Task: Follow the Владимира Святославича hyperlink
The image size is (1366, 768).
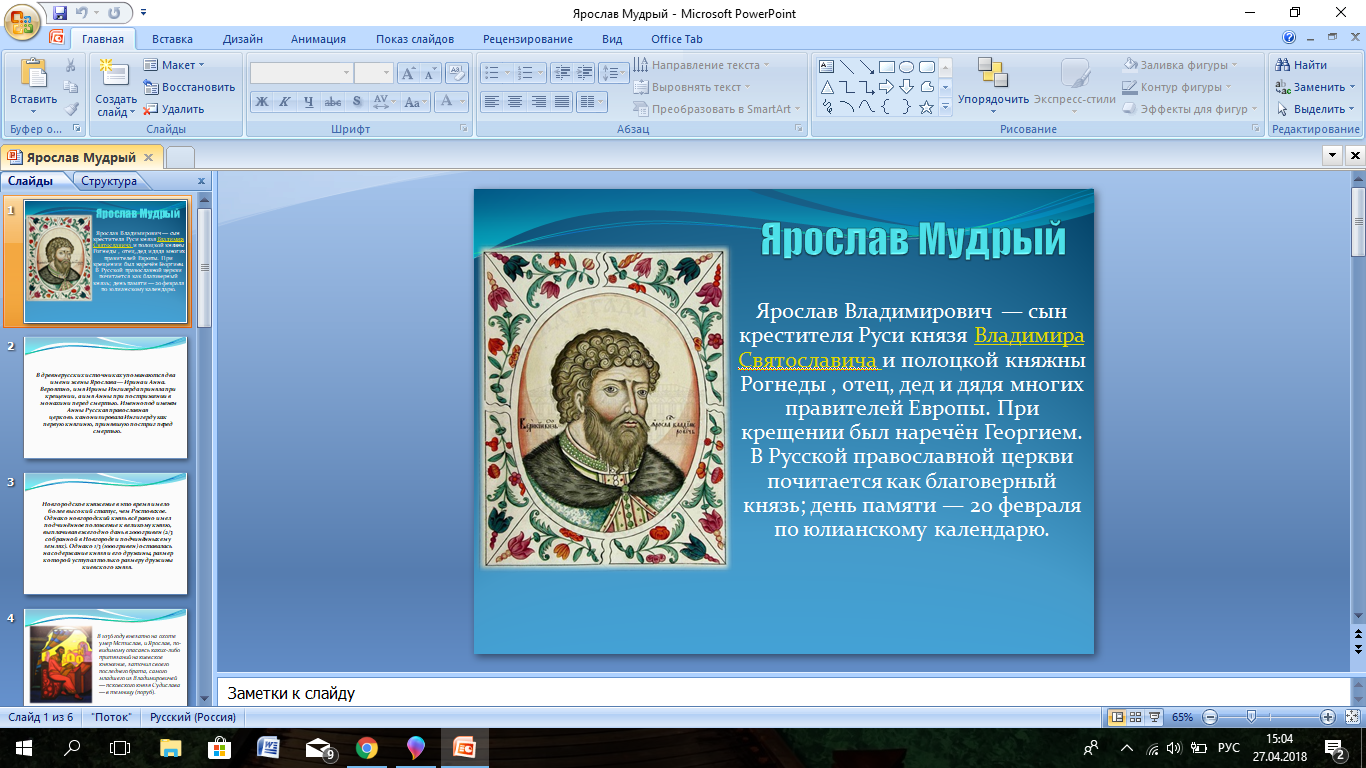Action: coord(911,347)
